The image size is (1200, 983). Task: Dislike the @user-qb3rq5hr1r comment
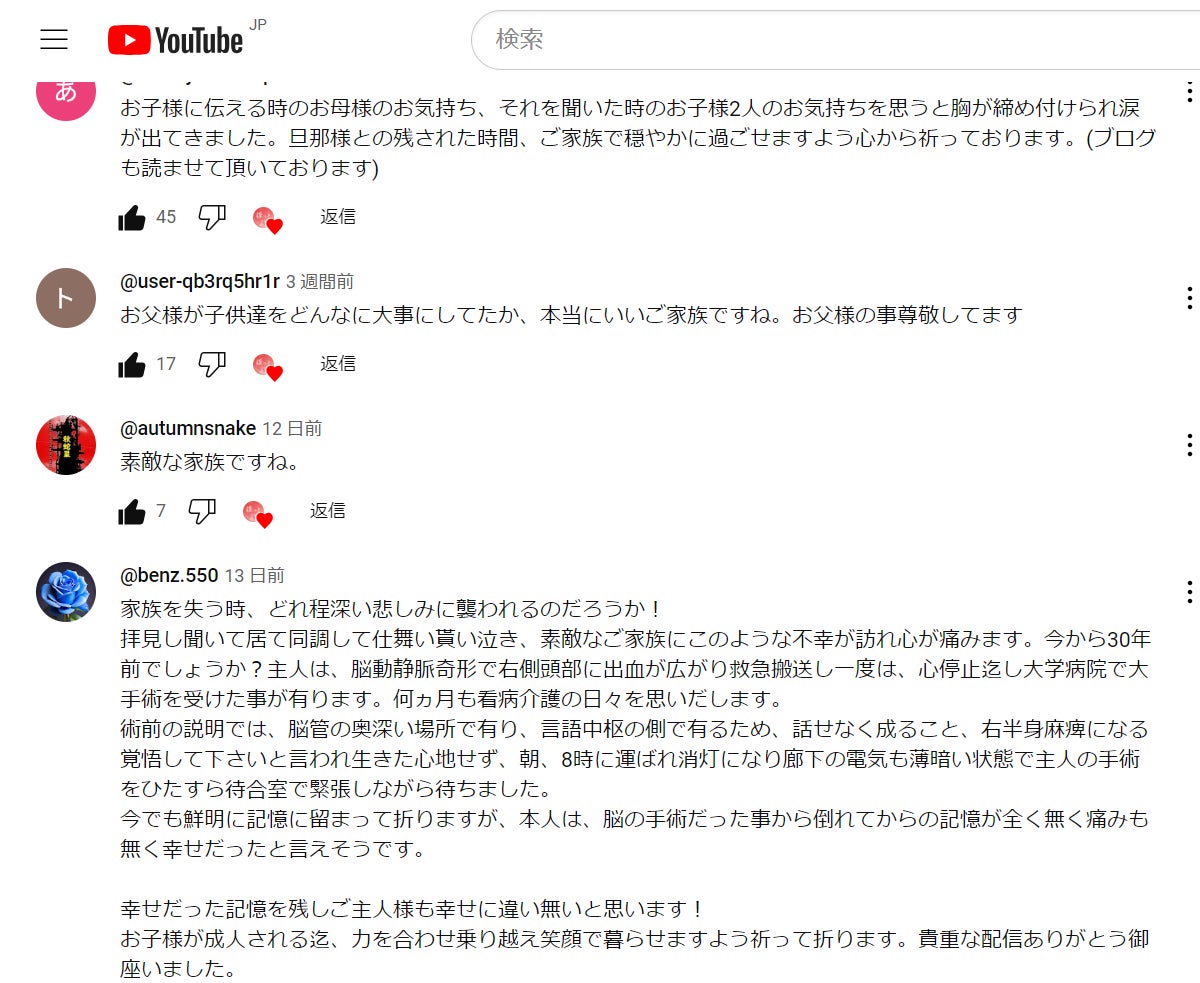coord(212,364)
